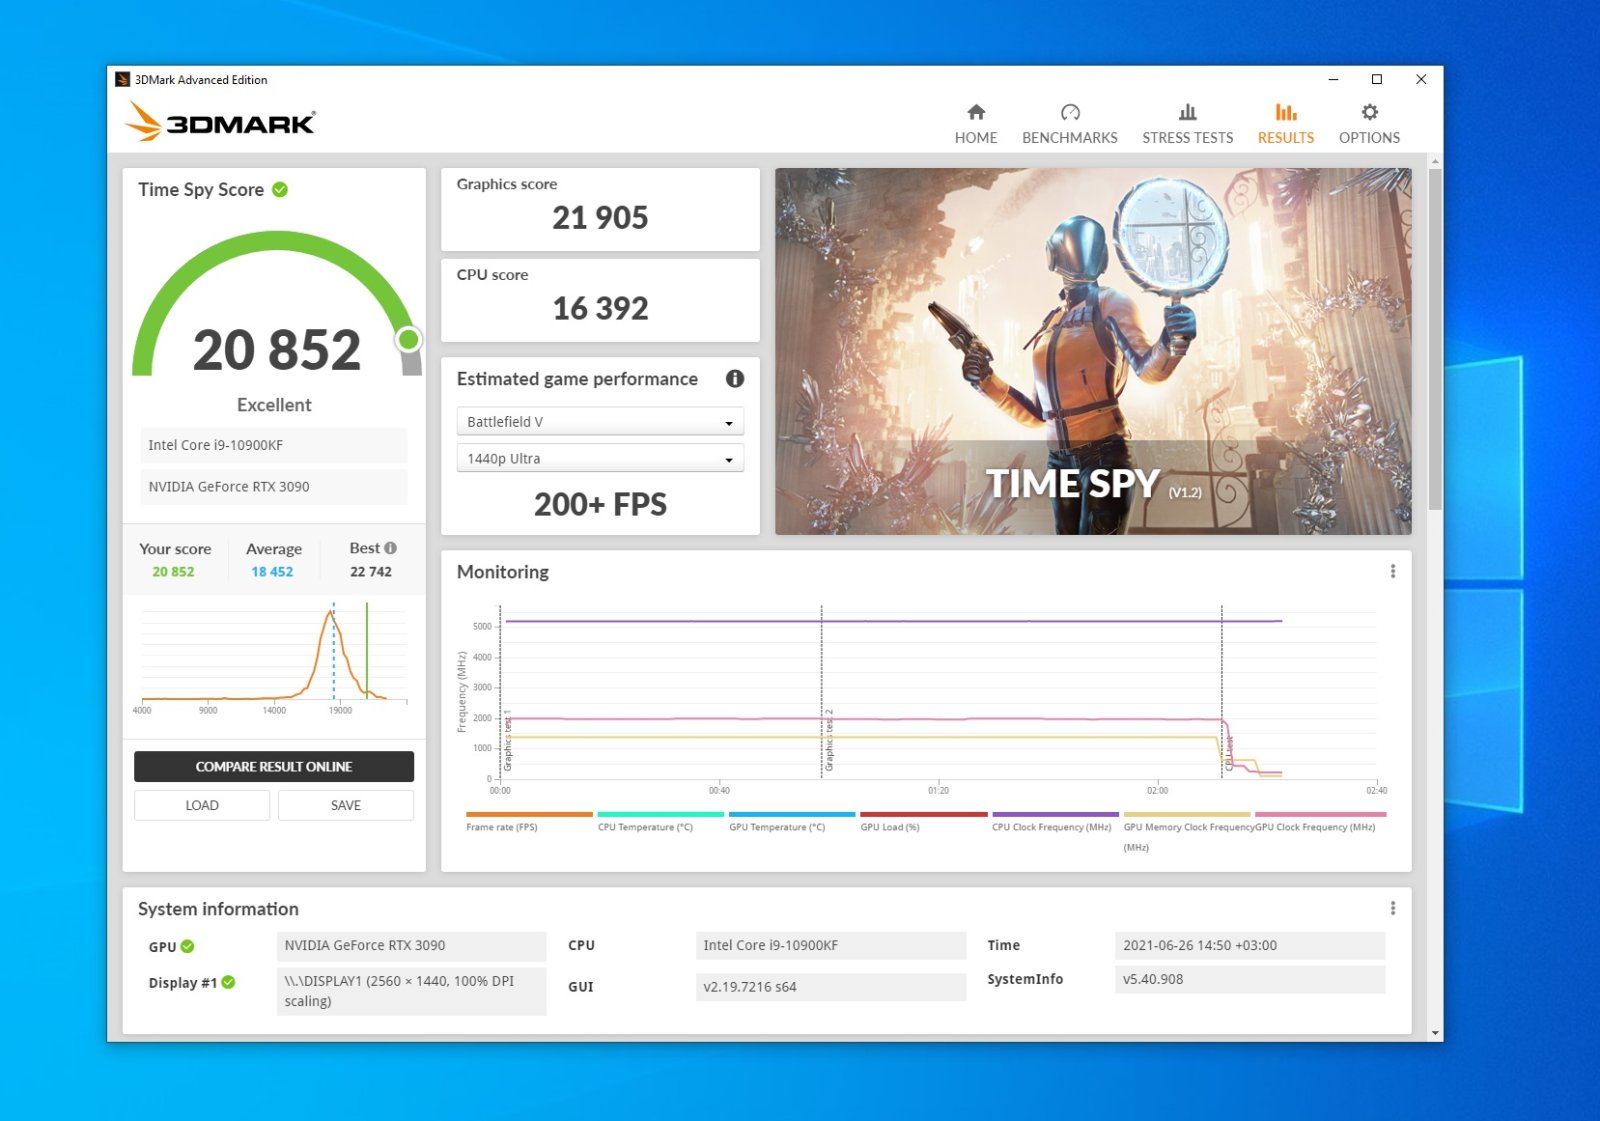Click the SAVE button
Screen dimensions: 1600x1121
[x=346, y=806]
